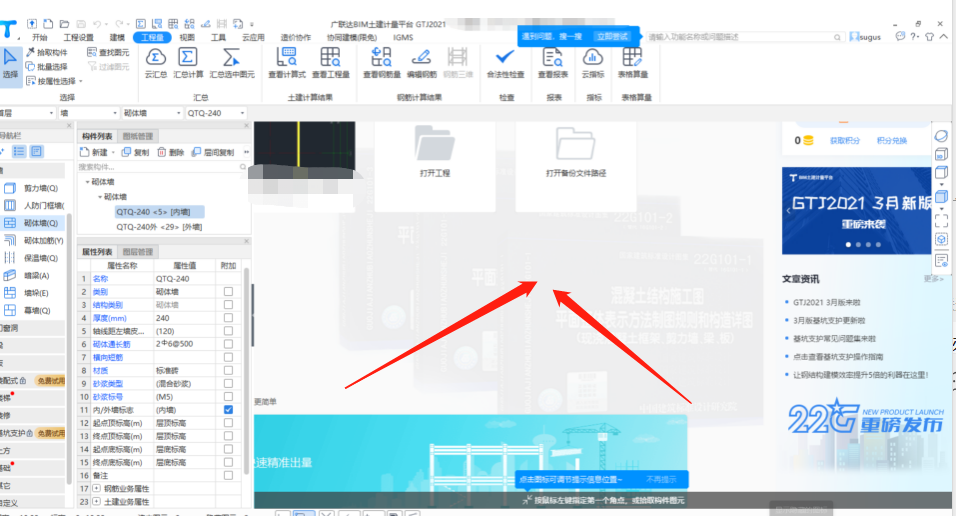
Task: Click the 云指标 cloud icon
Action: 593,63
